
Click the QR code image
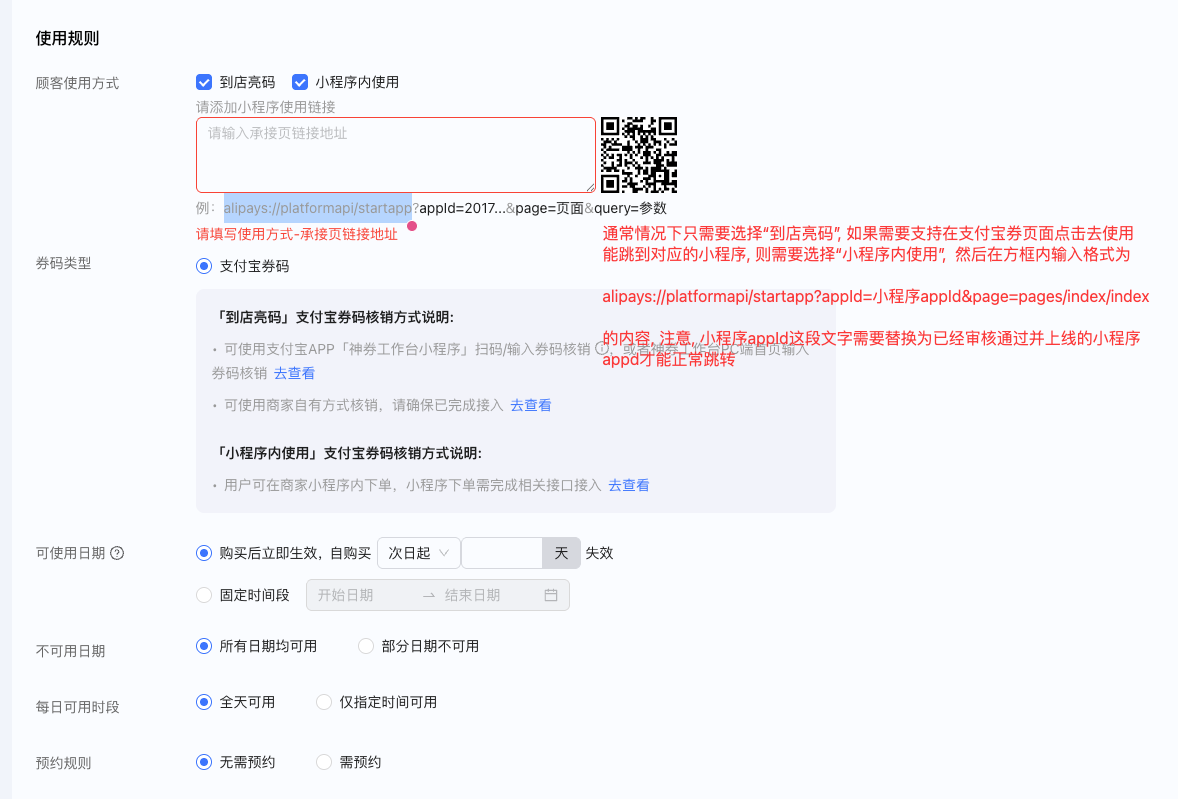coord(639,155)
